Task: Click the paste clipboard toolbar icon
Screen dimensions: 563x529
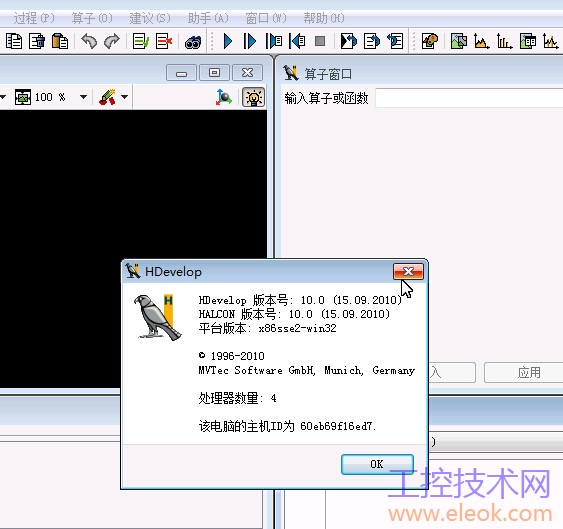Action: pyautogui.click(x=60, y=41)
